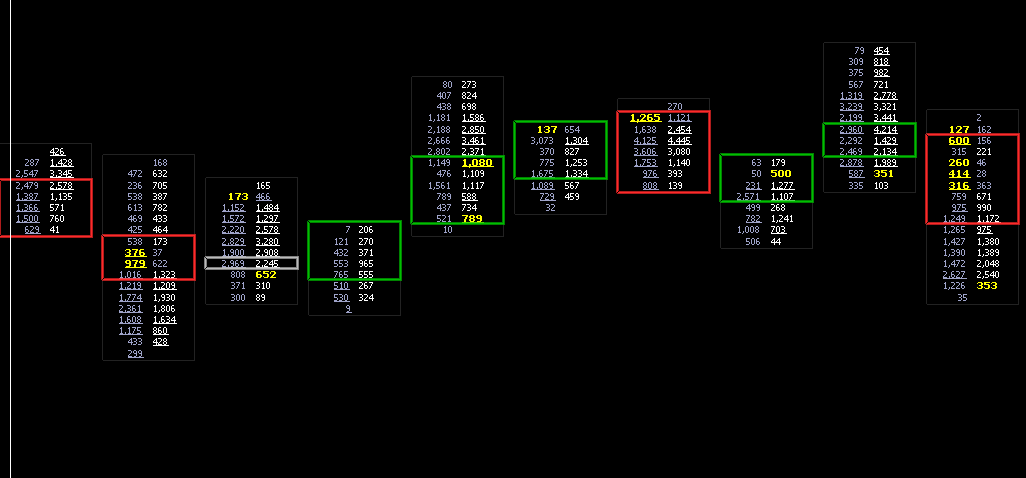Select the 2,778 ask value

(885, 95)
